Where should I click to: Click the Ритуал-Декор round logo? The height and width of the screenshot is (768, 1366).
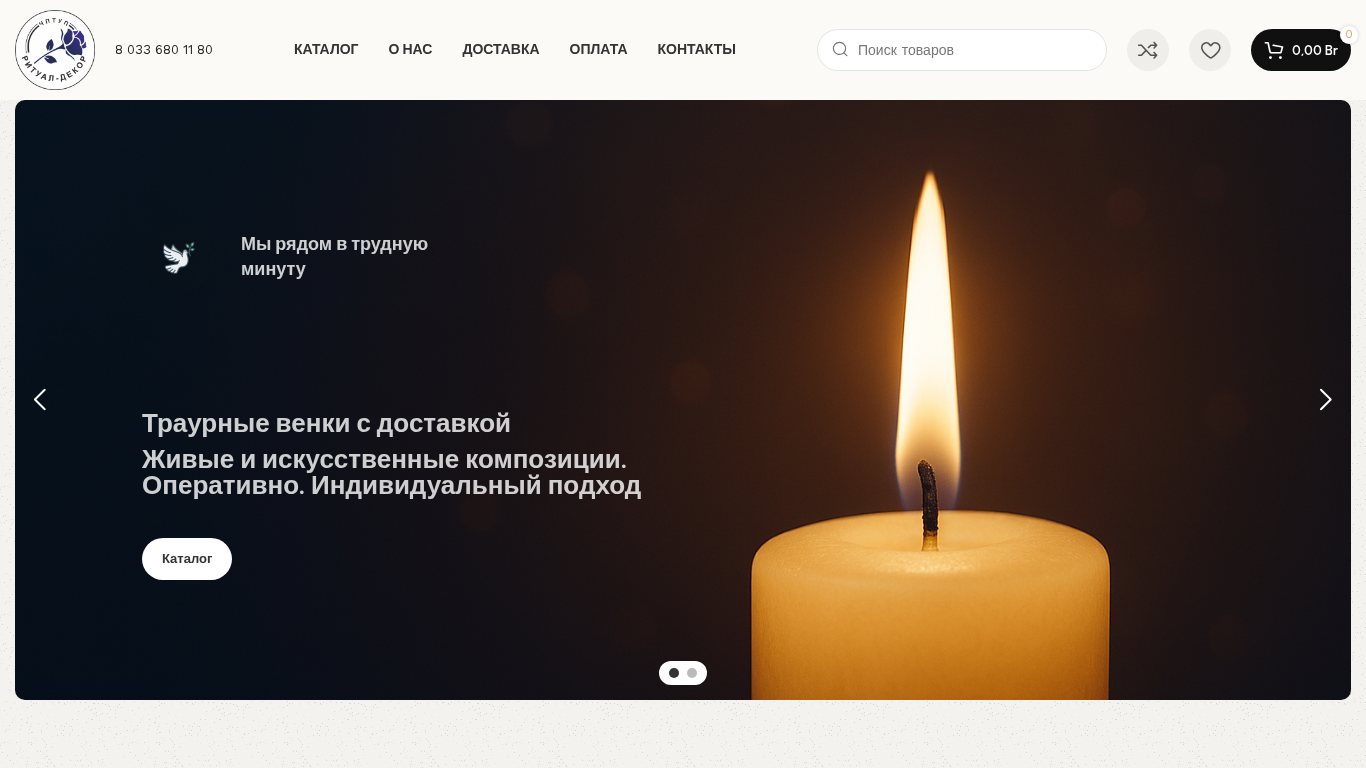coord(55,50)
